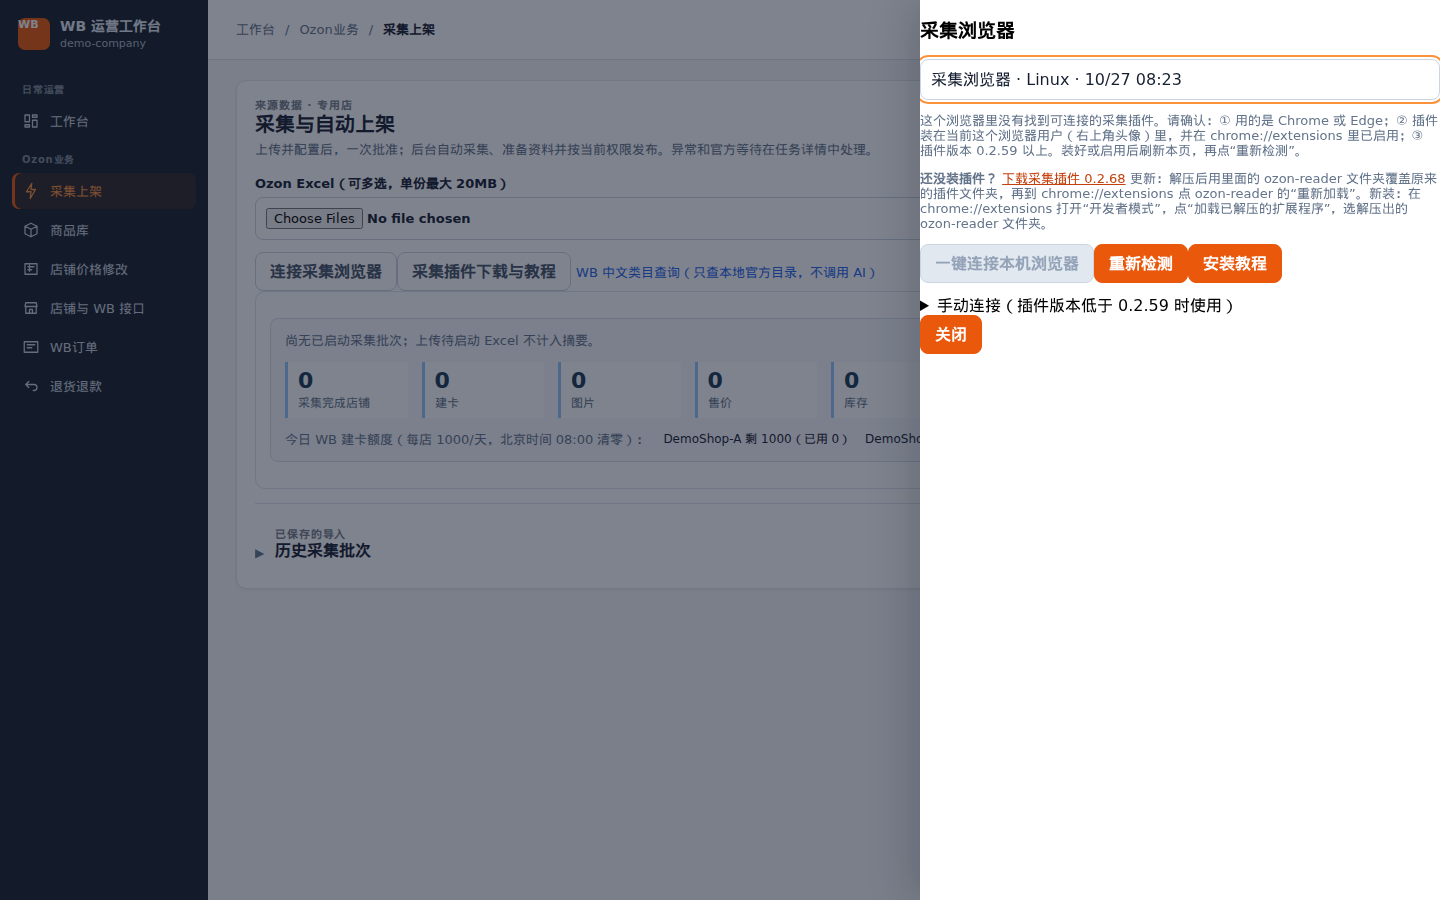Viewport: 1440px width, 900px height.
Task: Open the 安装教程 button
Action: [x=1235, y=264]
